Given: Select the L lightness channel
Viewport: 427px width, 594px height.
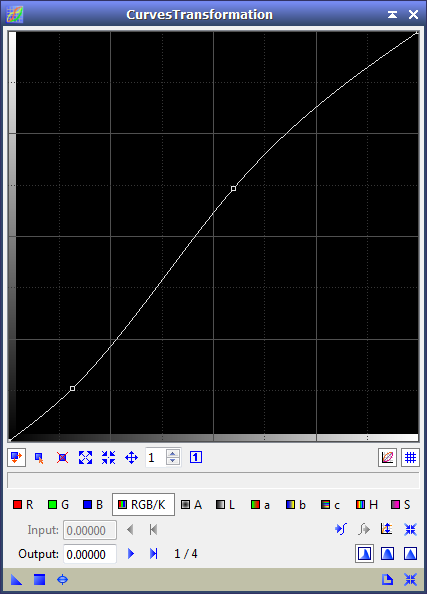Looking at the screenshot, I should [225, 505].
